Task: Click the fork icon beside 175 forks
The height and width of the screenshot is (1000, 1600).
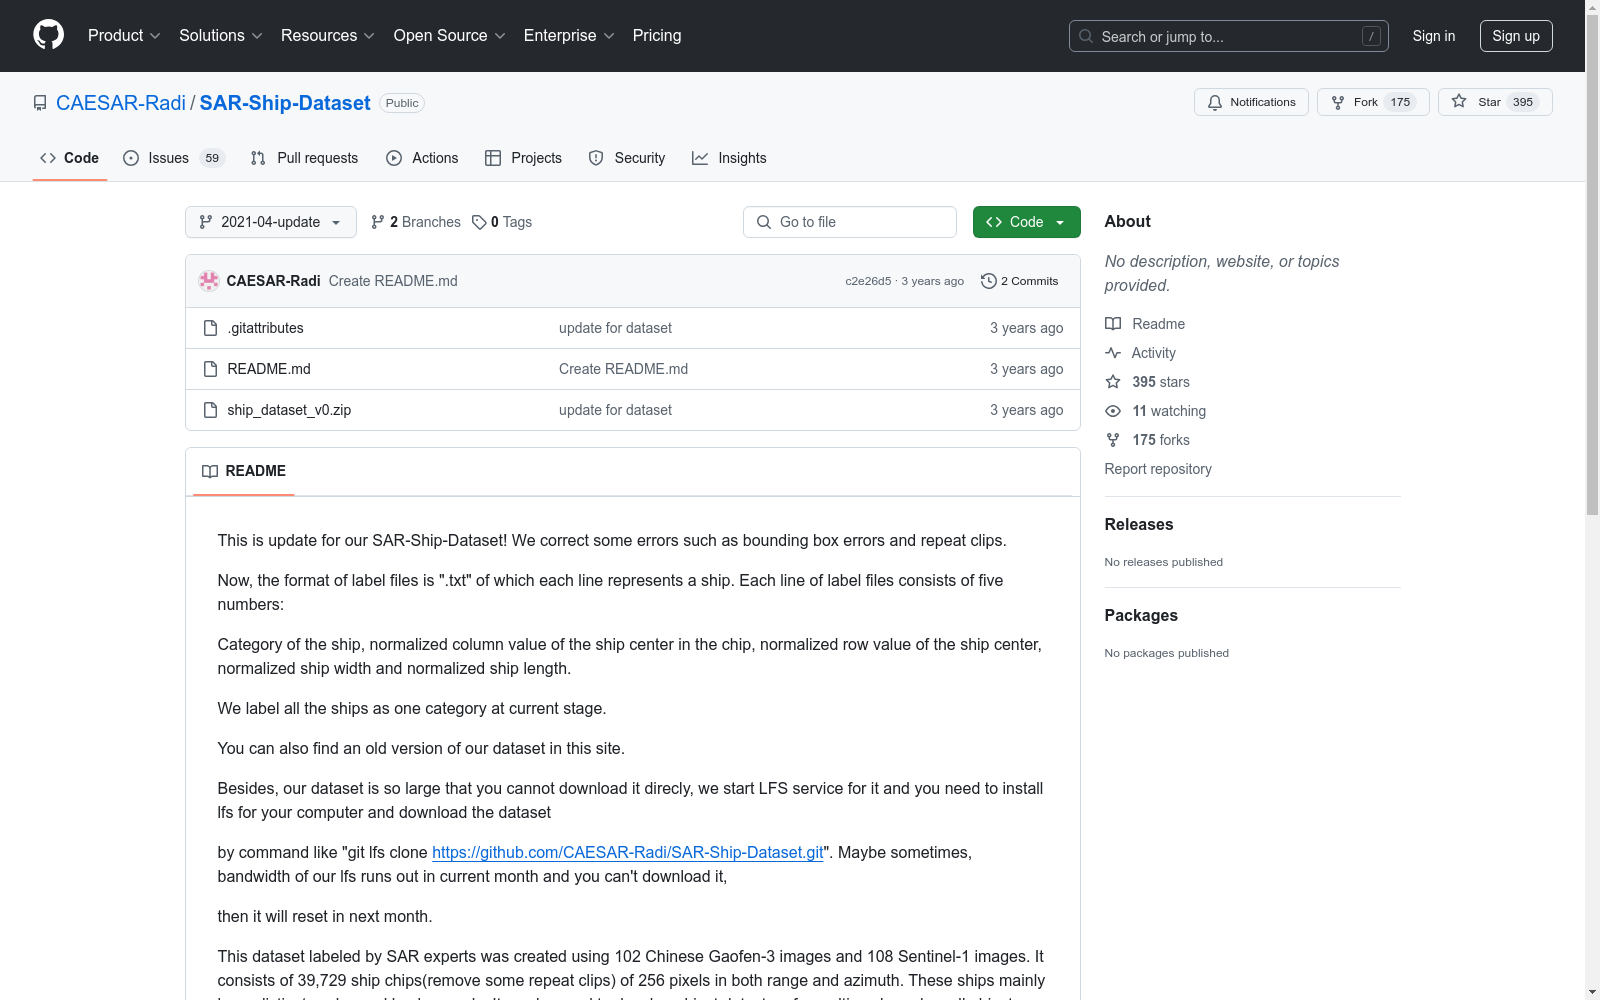Action: click(1113, 440)
